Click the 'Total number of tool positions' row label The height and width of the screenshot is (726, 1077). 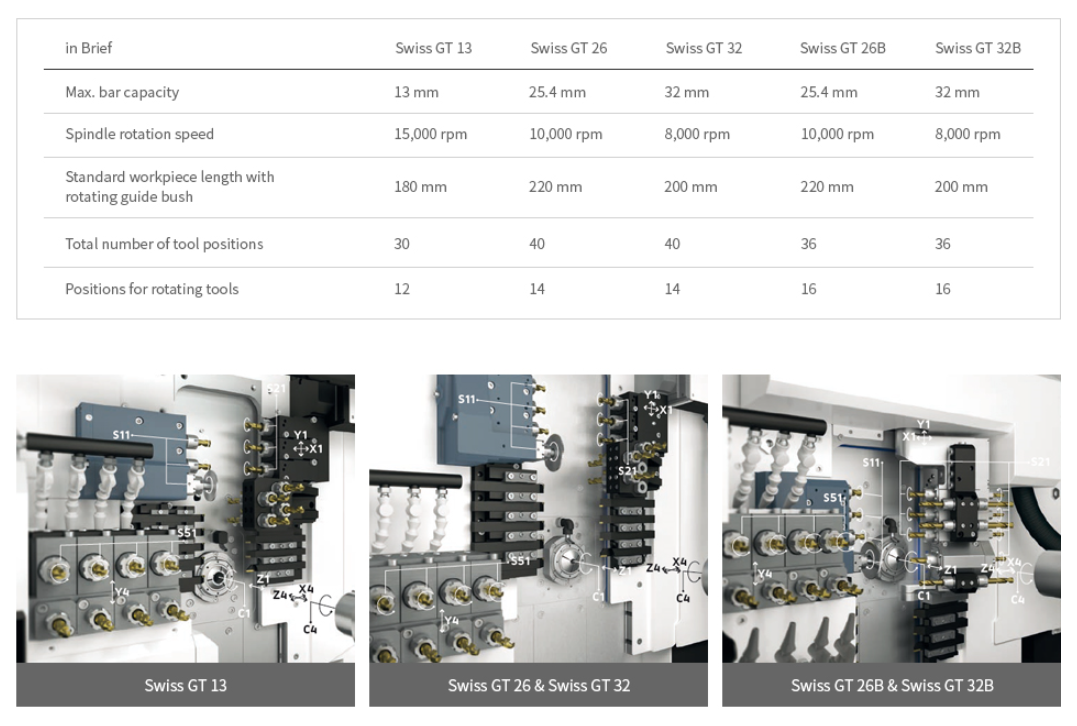point(164,244)
